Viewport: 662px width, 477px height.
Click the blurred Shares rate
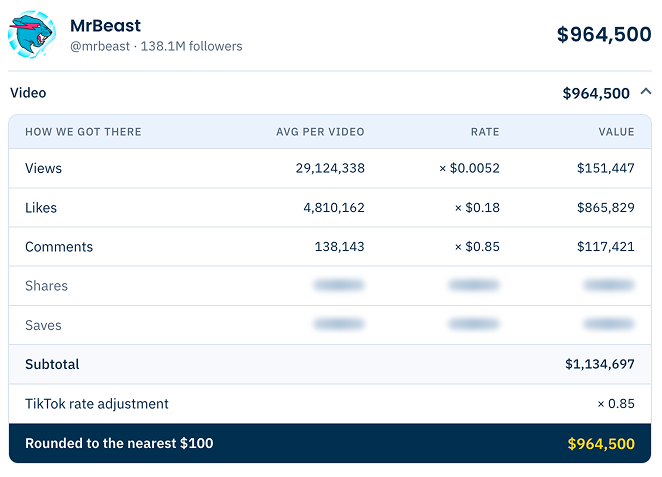click(474, 285)
